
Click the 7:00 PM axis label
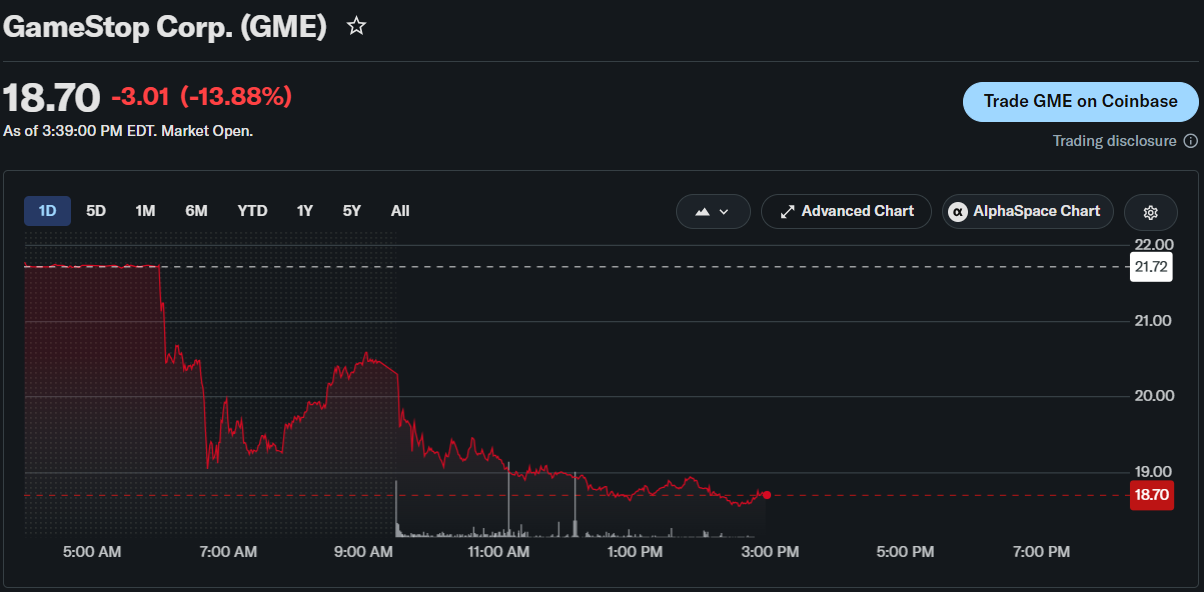coord(1041,552)
